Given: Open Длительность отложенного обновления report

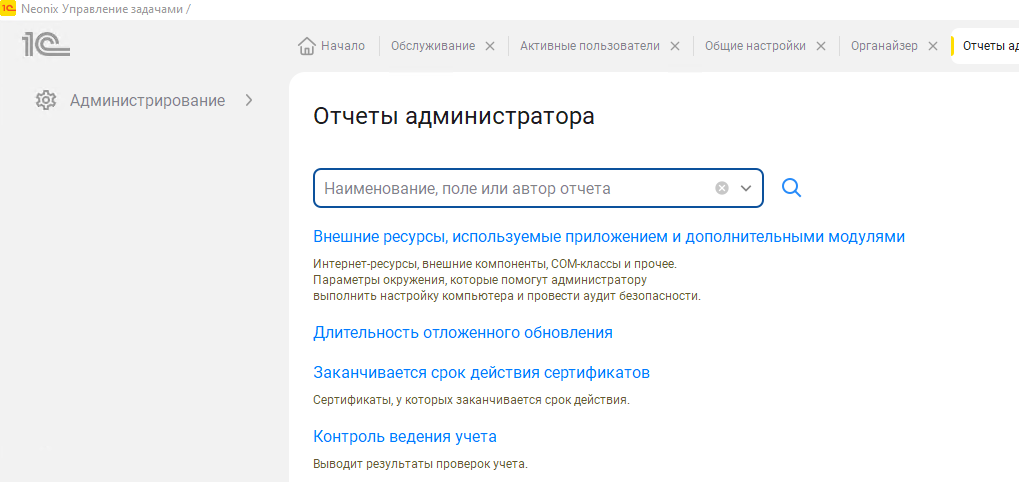Looking at the screenshot, I should coord(462,332).
